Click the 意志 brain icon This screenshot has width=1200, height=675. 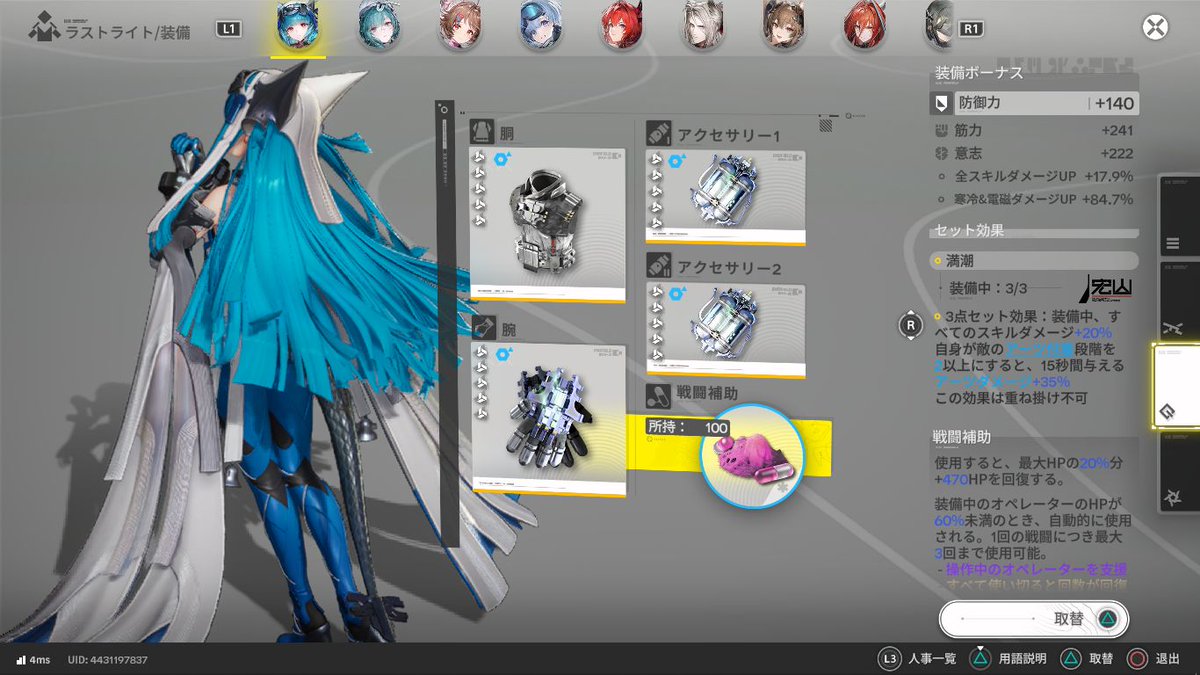pos(941,153)
